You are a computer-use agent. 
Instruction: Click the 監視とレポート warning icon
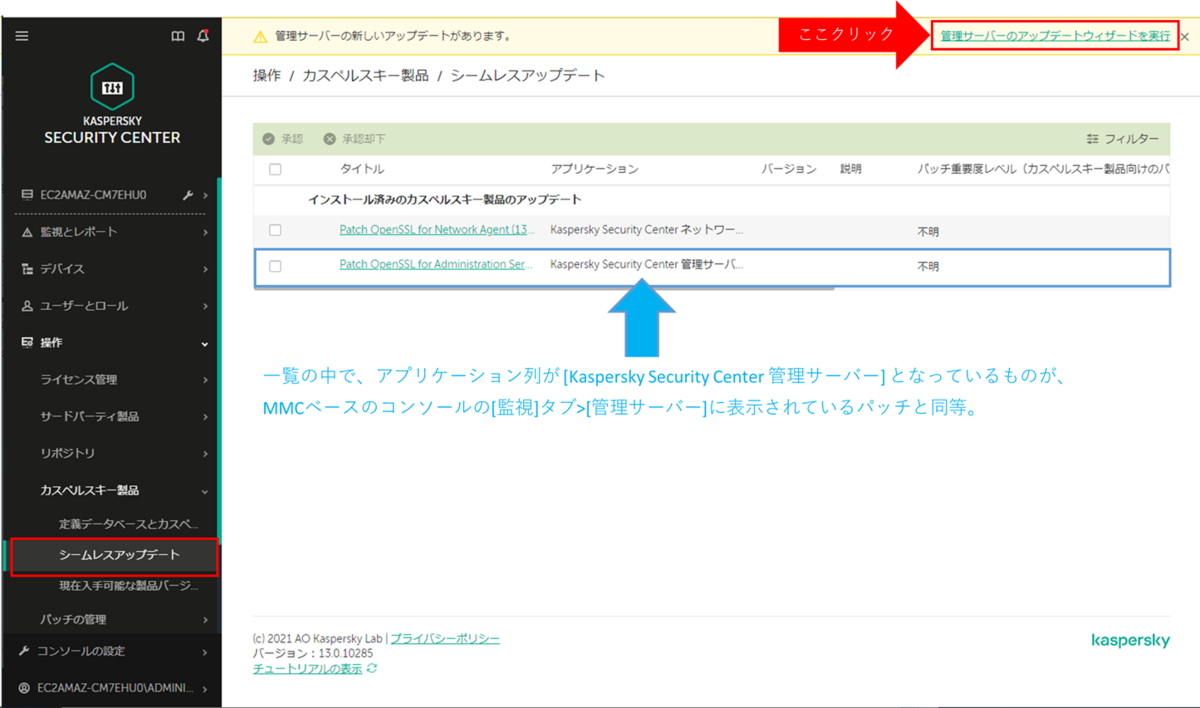27,232
